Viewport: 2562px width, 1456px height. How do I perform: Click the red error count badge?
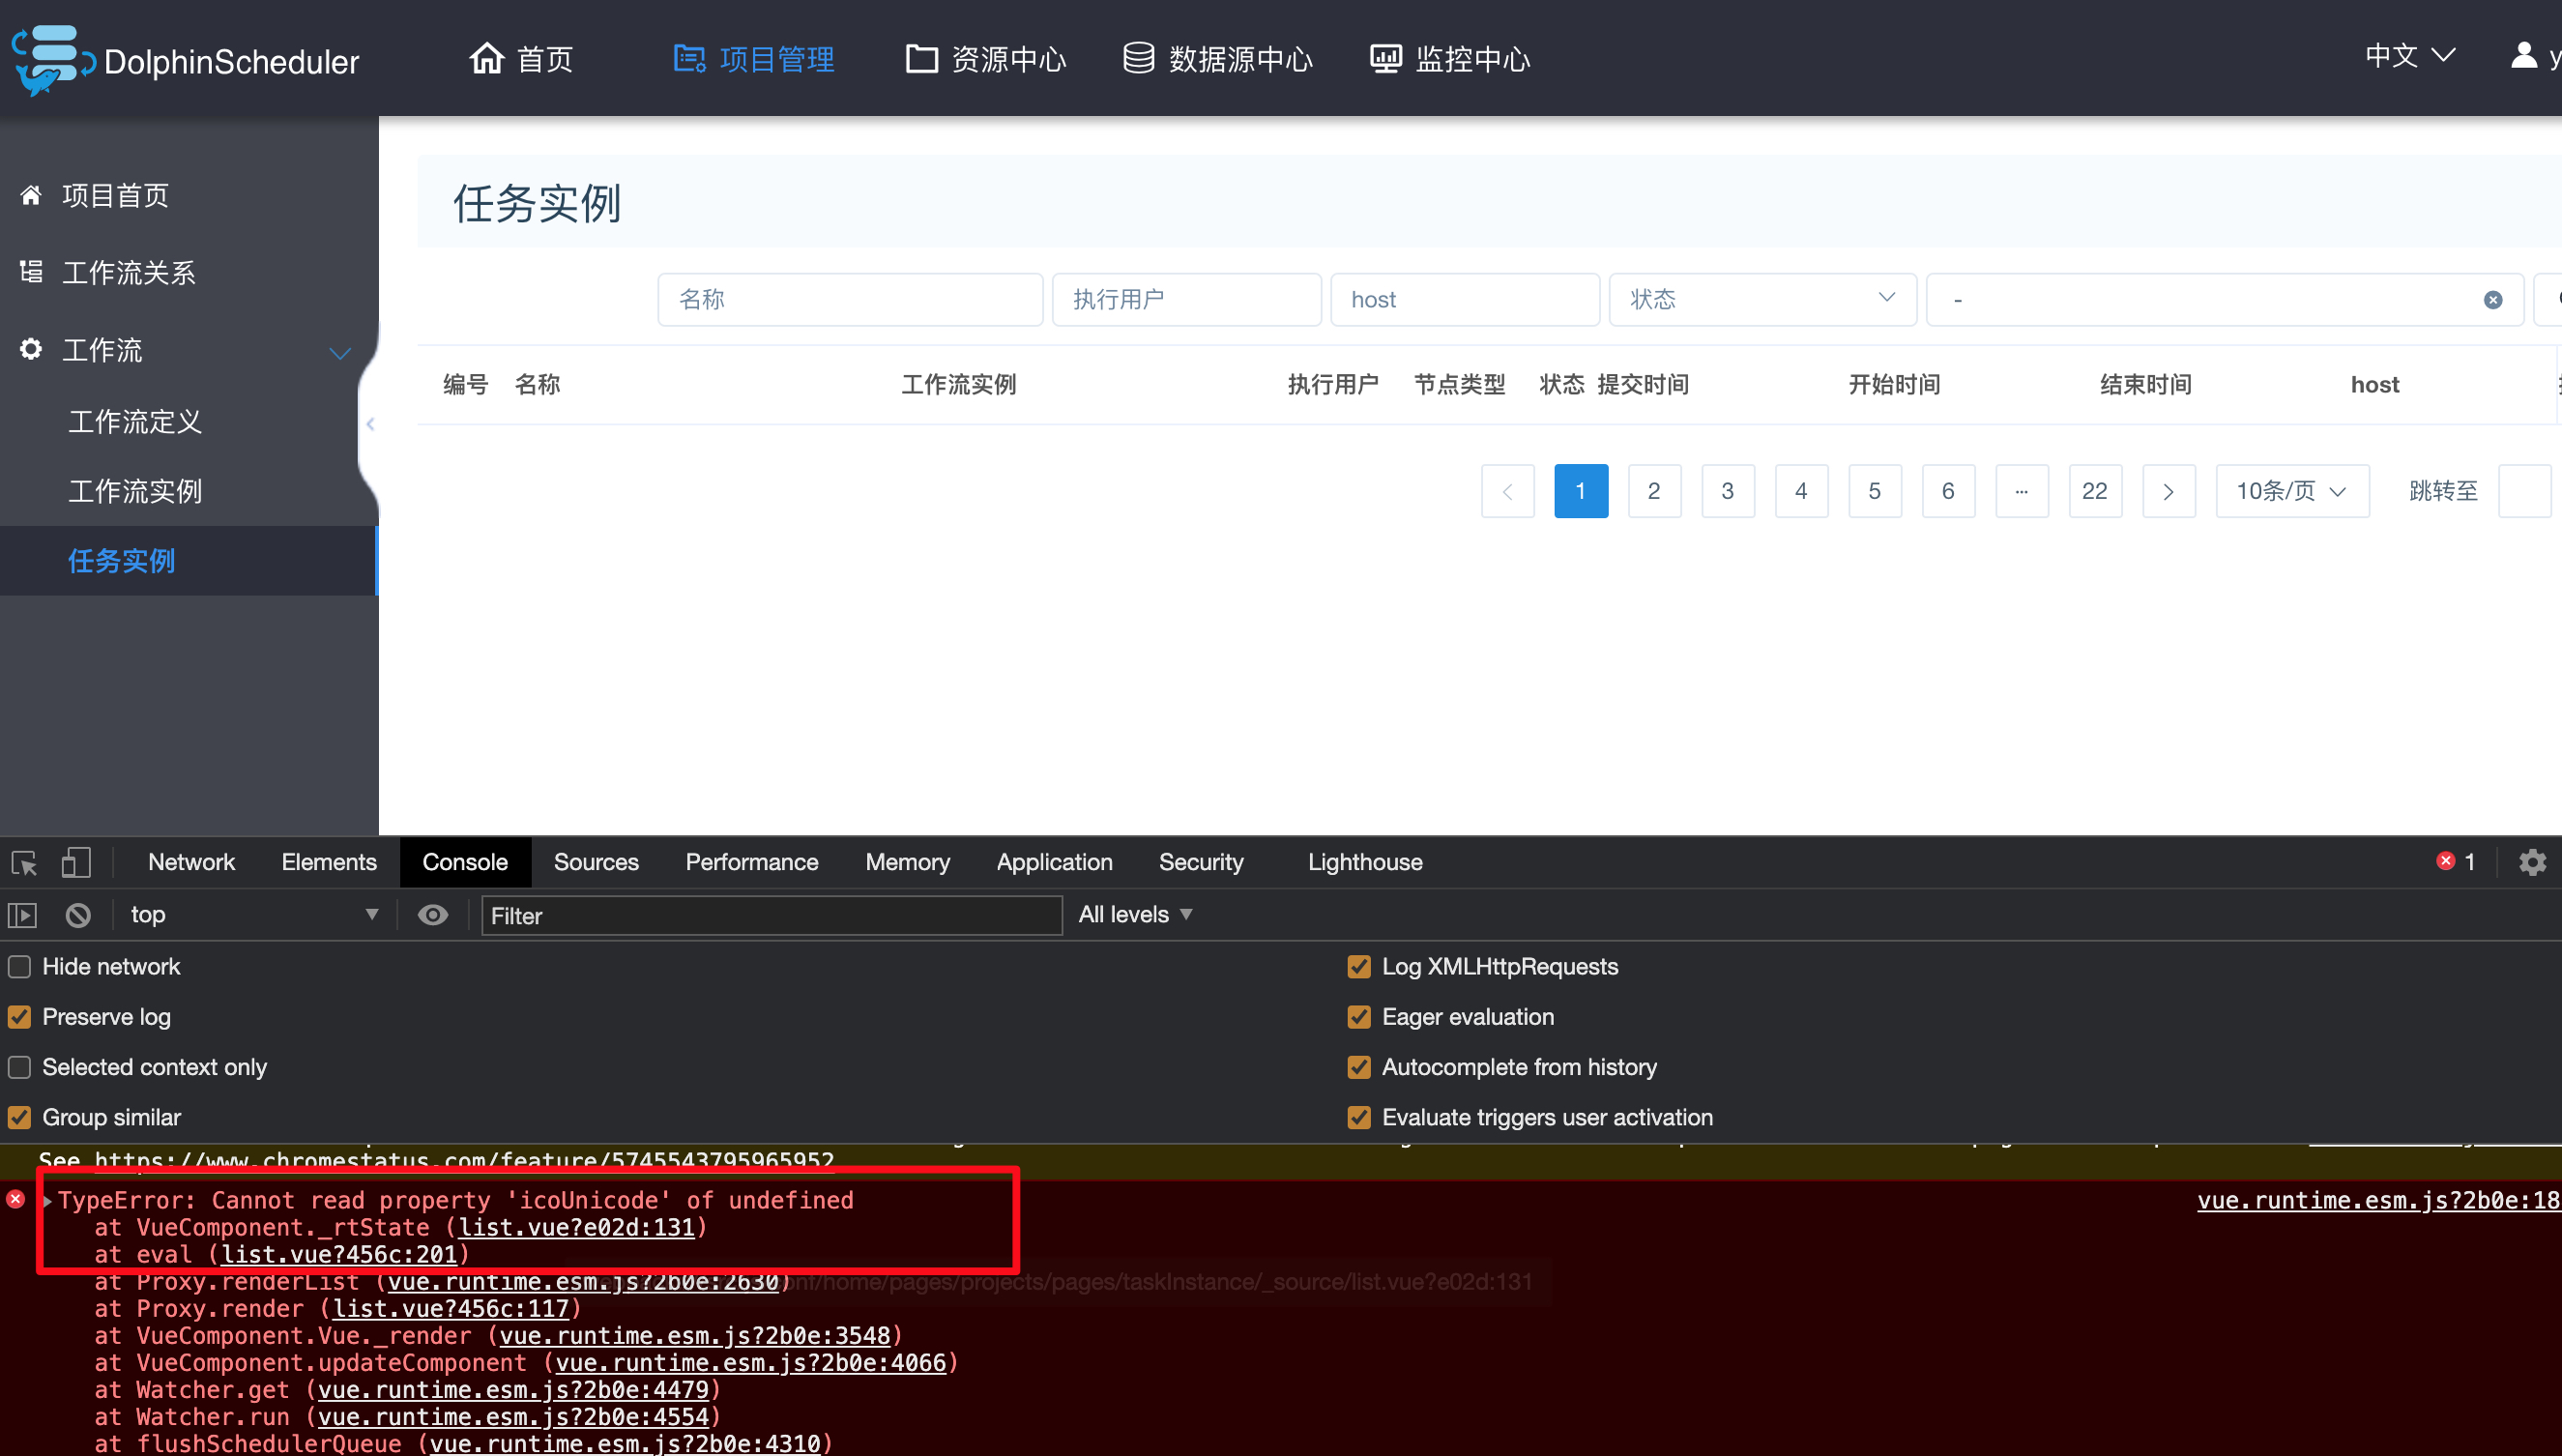[x=2455, y=862]
